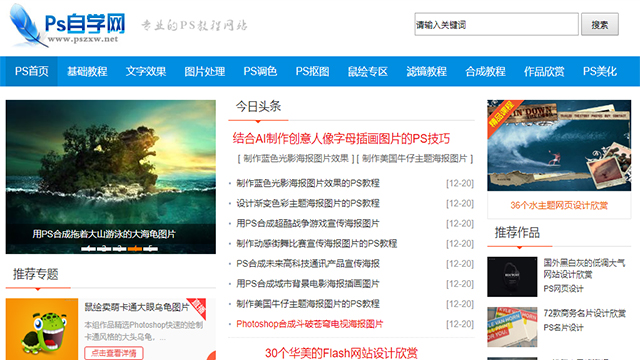This screenshot has width=640, height=360.
Task: Open 用PS合成城市背景电影海报插画图片 article
Action: point(308,284)
